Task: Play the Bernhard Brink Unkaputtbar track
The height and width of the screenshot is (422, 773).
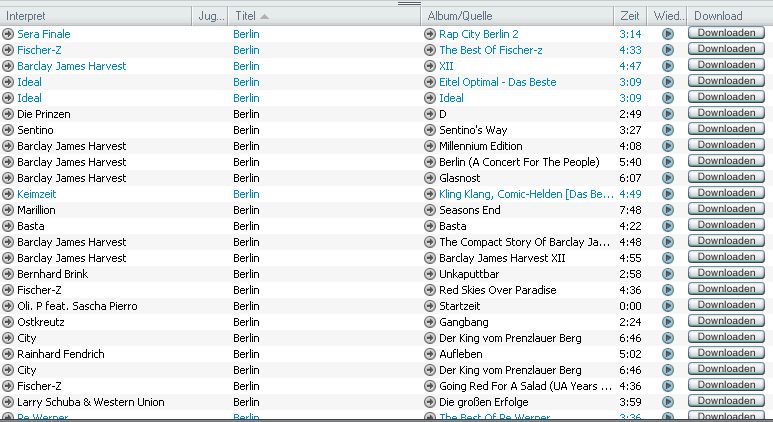Action: click(x=668, y=274)
